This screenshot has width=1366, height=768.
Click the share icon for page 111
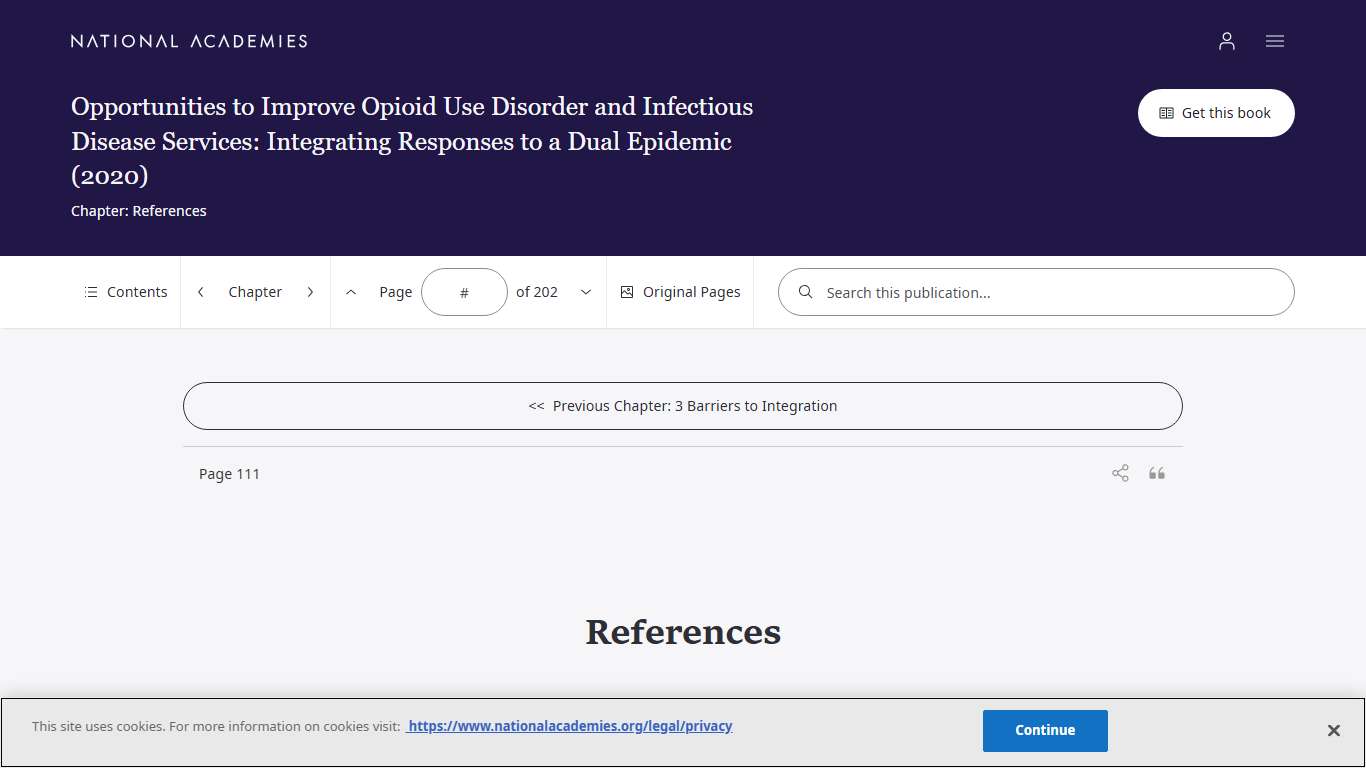click(1119, 472)
